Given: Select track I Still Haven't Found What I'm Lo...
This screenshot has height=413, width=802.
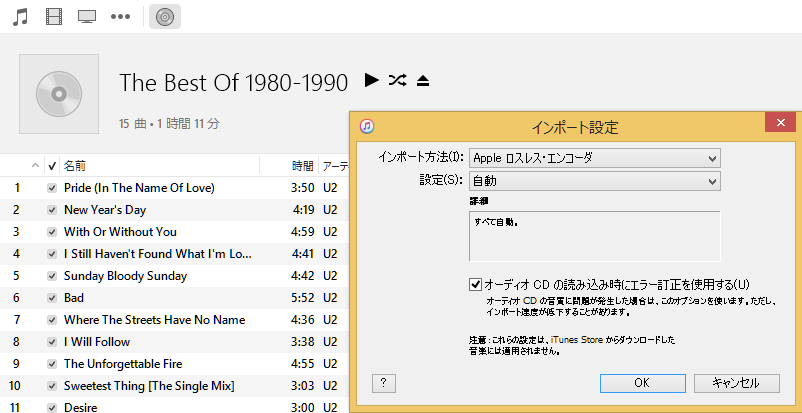Looking at the screenshot, I should coord(158,254).
